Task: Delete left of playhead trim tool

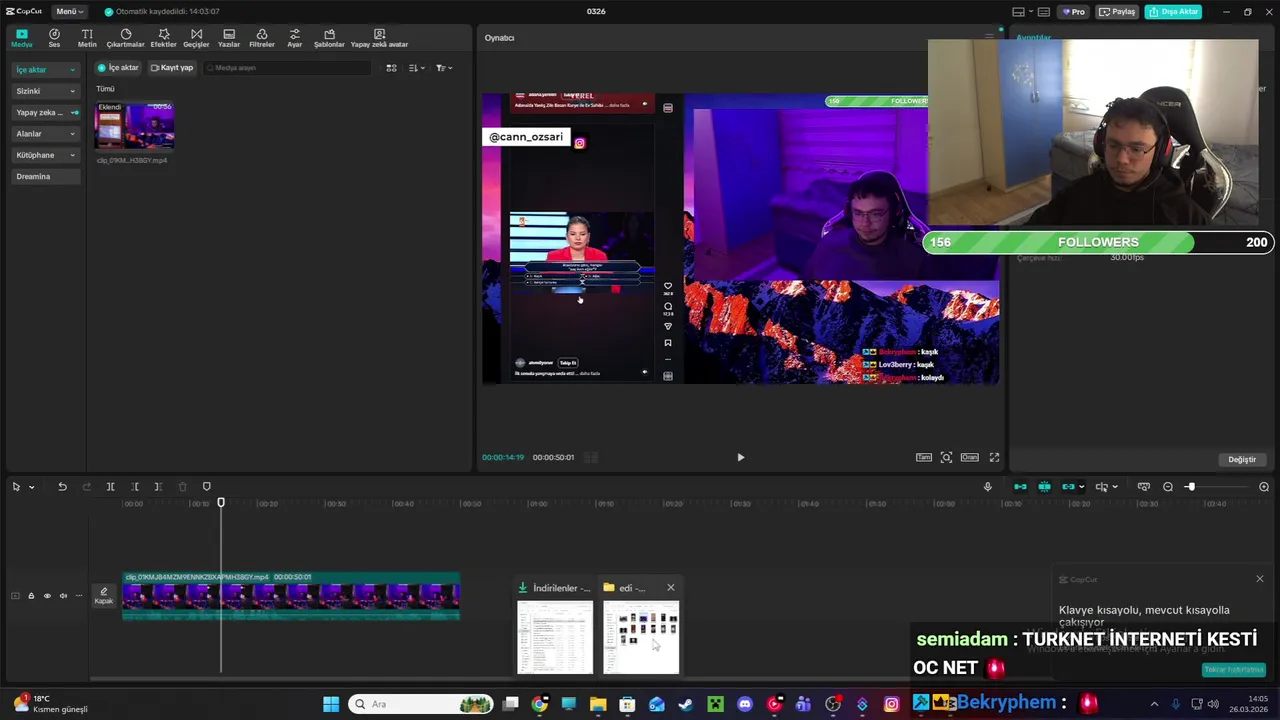Action: click(134, 487)
